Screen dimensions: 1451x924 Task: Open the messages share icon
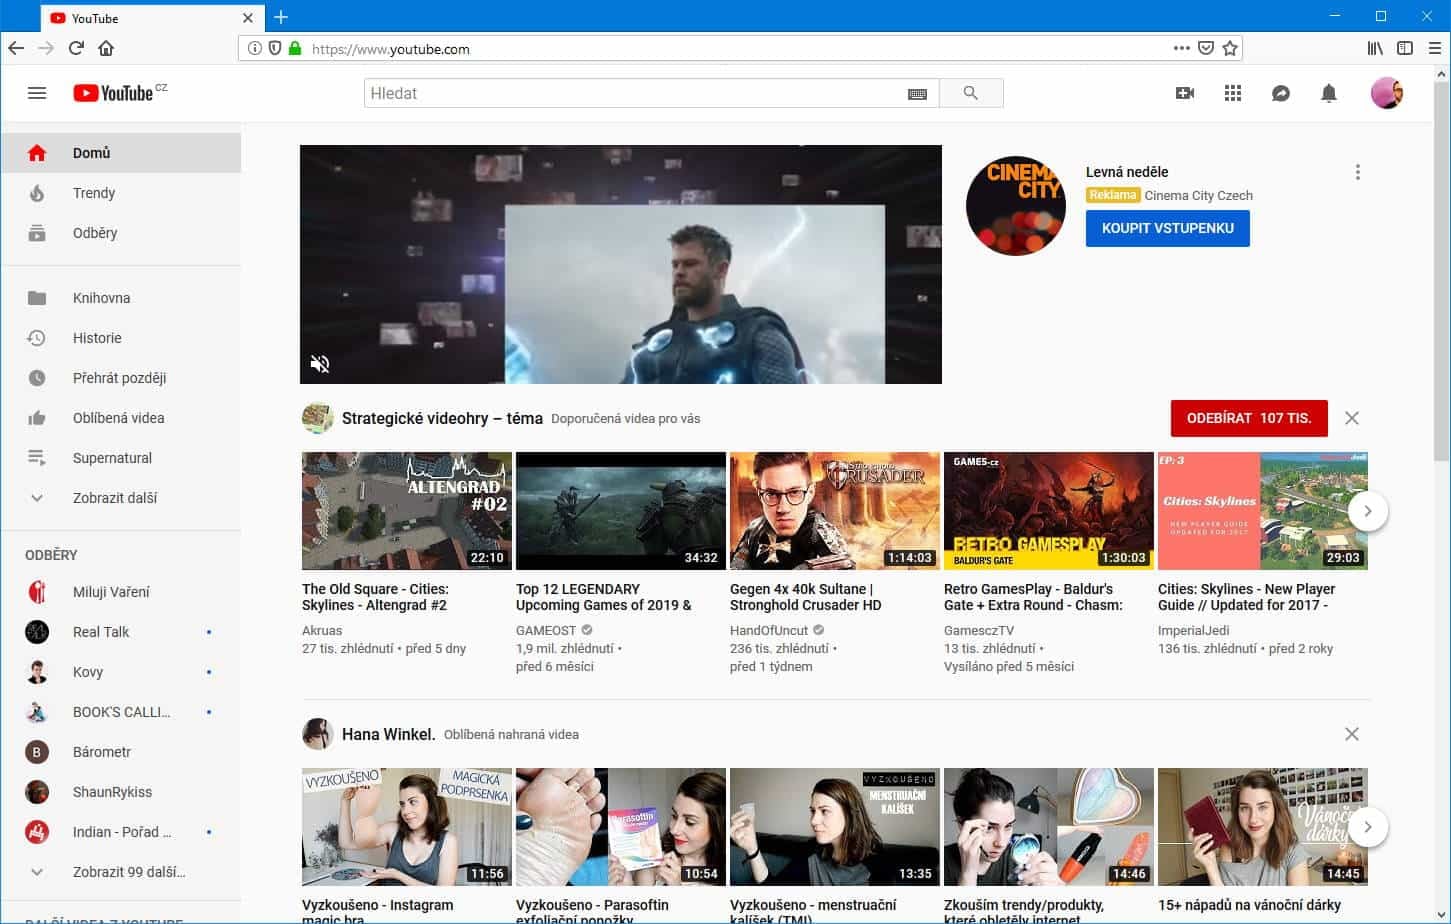click(1281, 93)
